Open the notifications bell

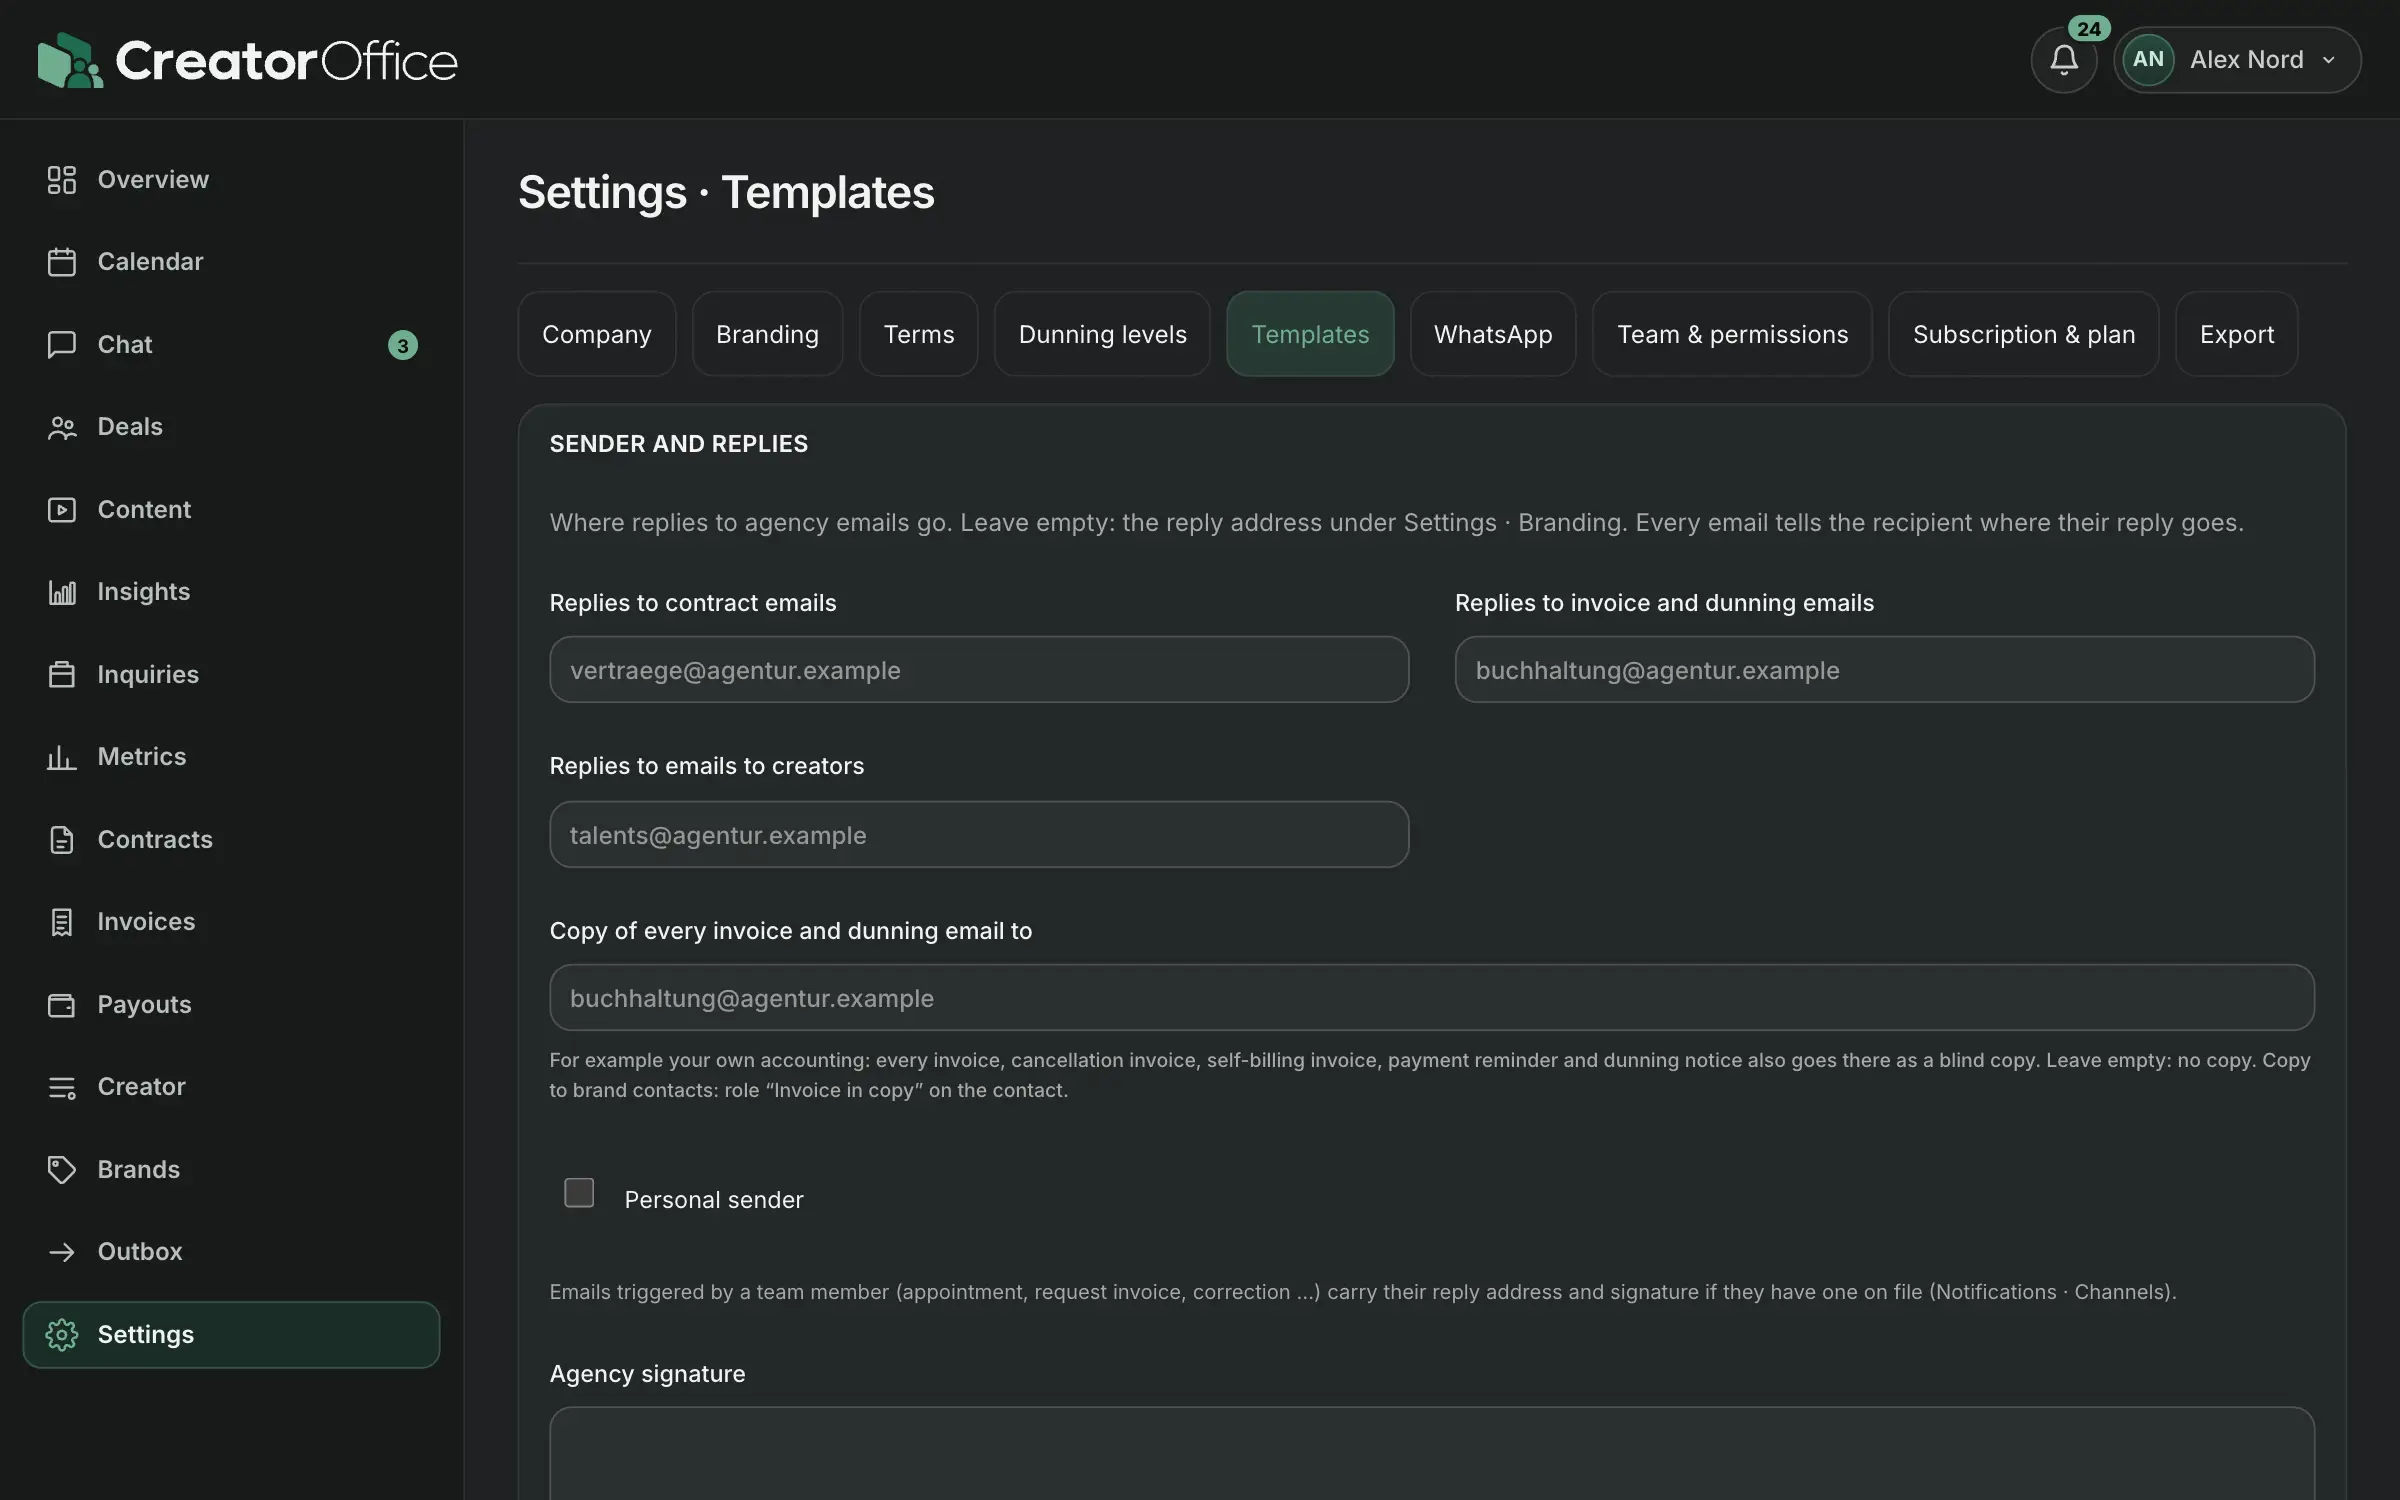click(2064, 60)
